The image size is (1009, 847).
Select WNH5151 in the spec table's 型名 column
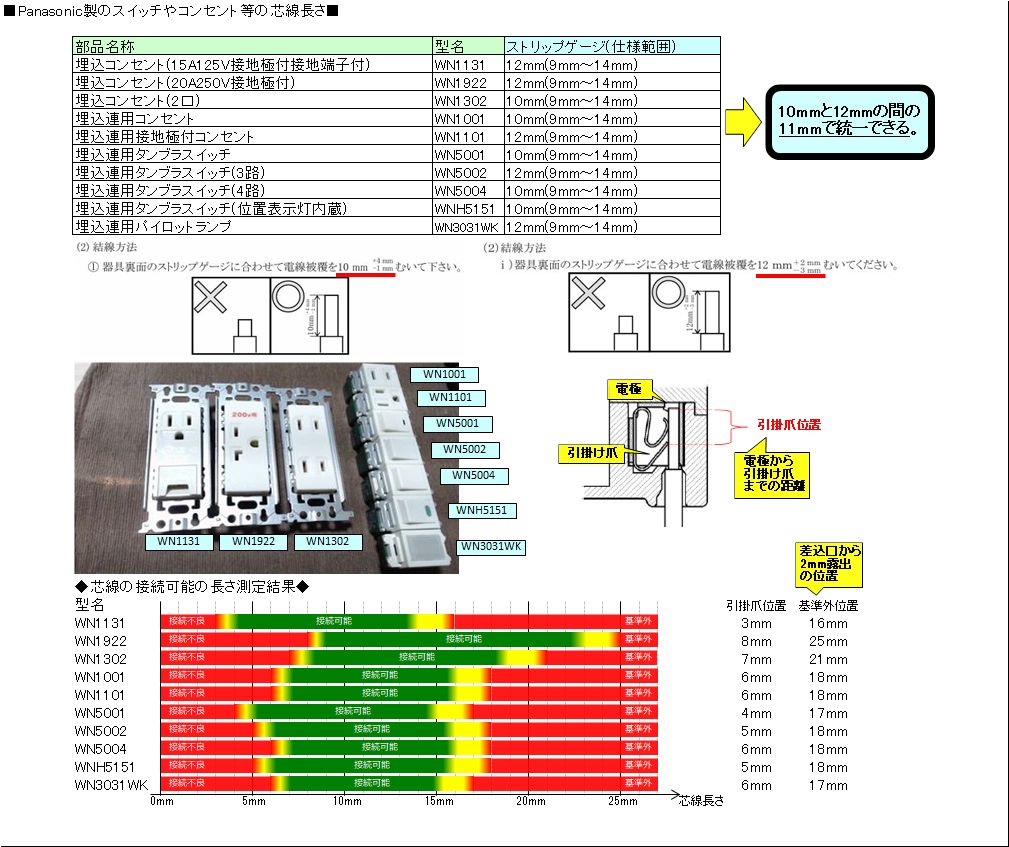click(x=468, y=208)
